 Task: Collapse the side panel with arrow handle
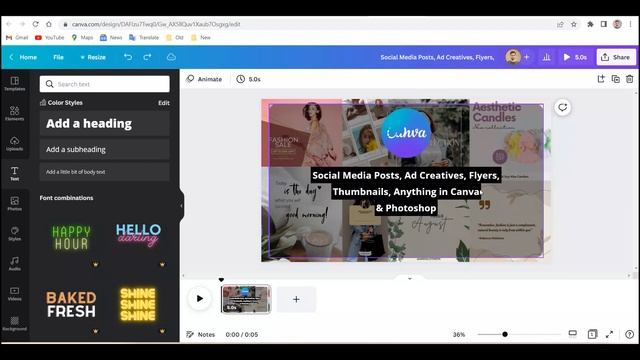point(182,206)
